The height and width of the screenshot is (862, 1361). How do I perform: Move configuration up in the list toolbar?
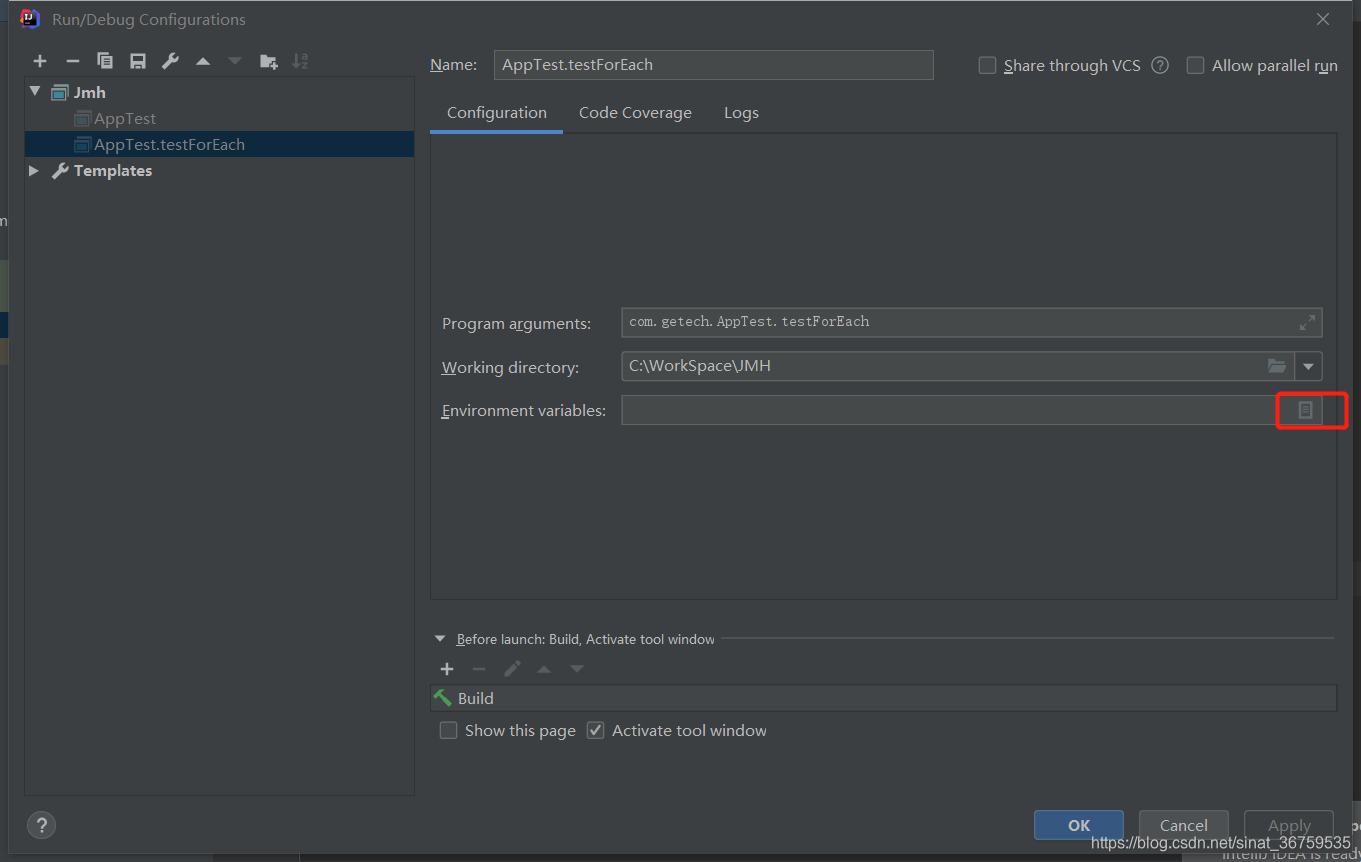(203, 61)
